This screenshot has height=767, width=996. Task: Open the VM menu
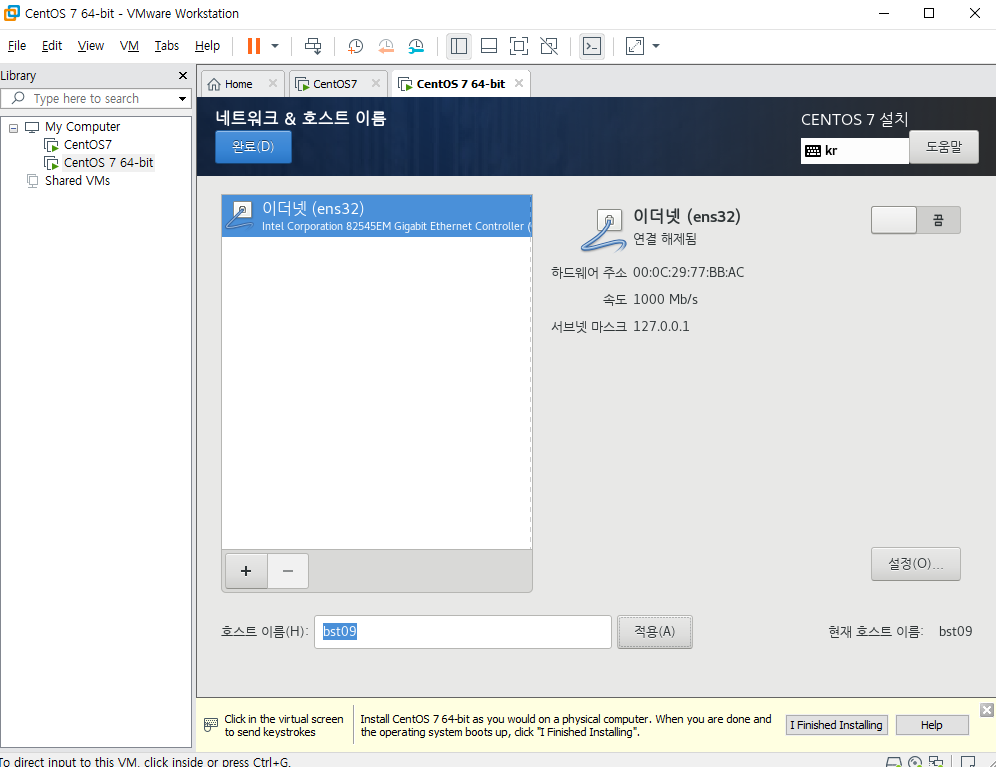point(129,46)
